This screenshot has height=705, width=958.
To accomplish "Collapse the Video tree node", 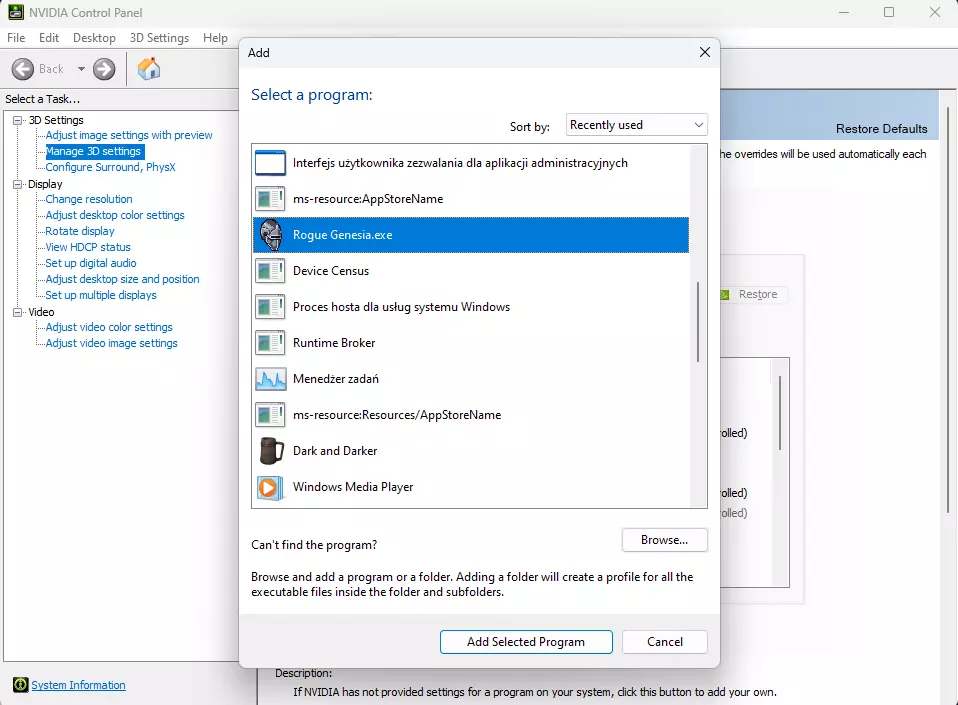I will [x=18, y=312].
